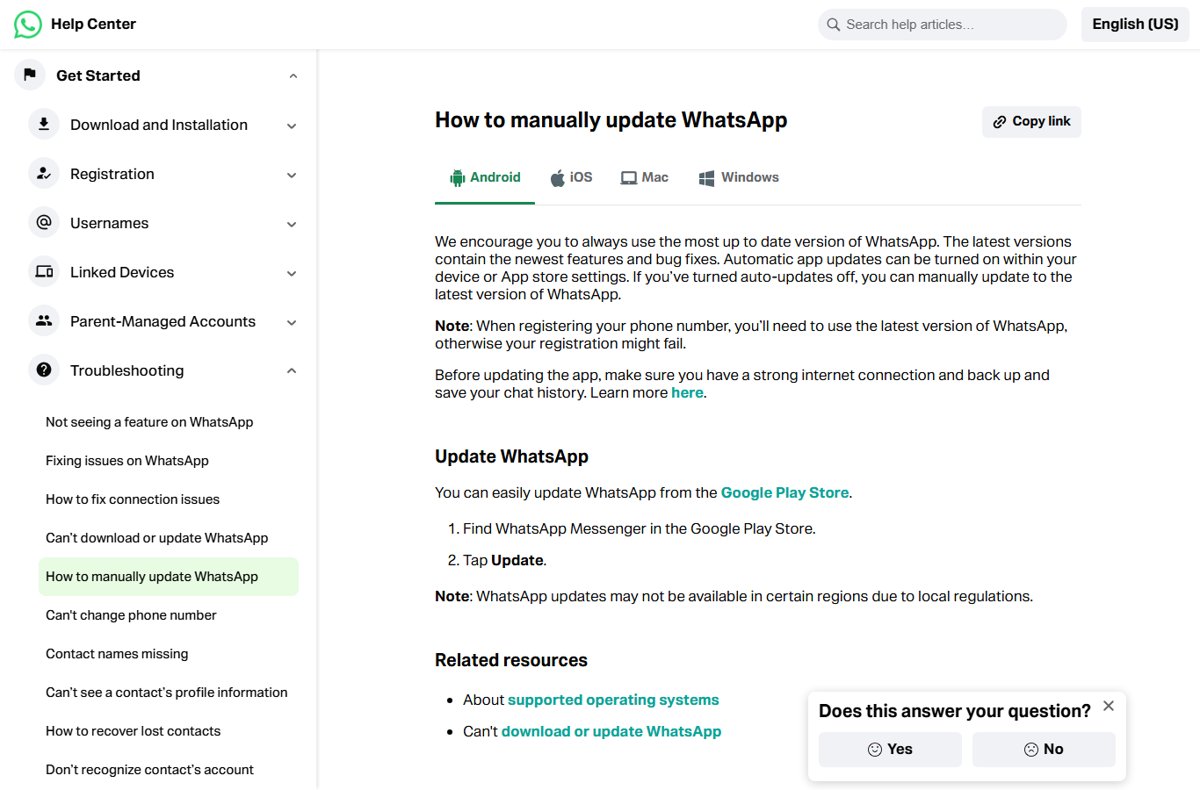The width and height of the screenshot is (1200, 790).
Task: Switch to the Windows tab
Action: 738,178
